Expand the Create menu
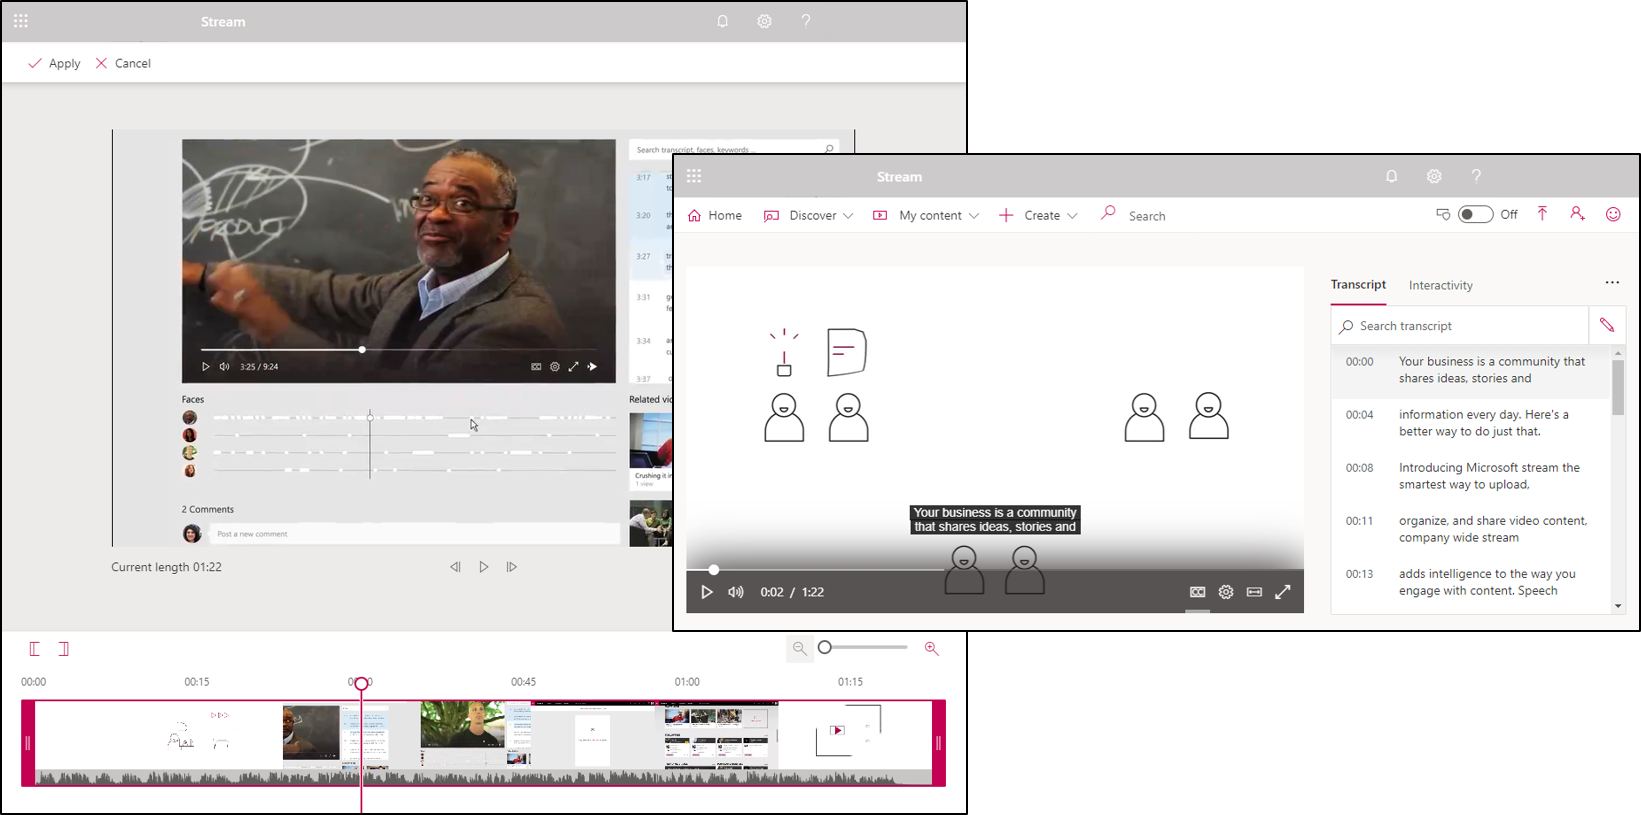 pos(1038,215)
